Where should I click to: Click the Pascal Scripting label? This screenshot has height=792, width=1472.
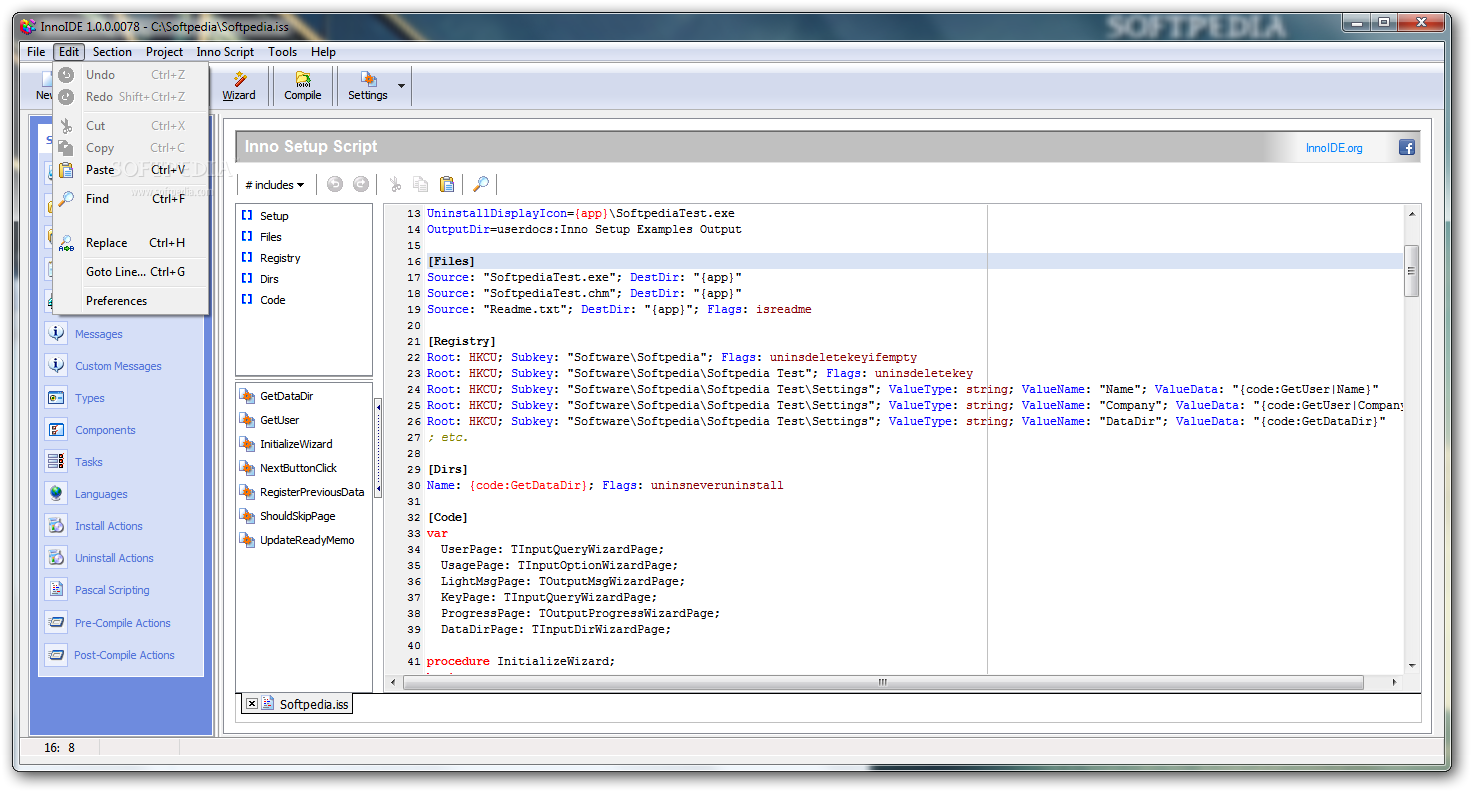(x=112, y=590)
